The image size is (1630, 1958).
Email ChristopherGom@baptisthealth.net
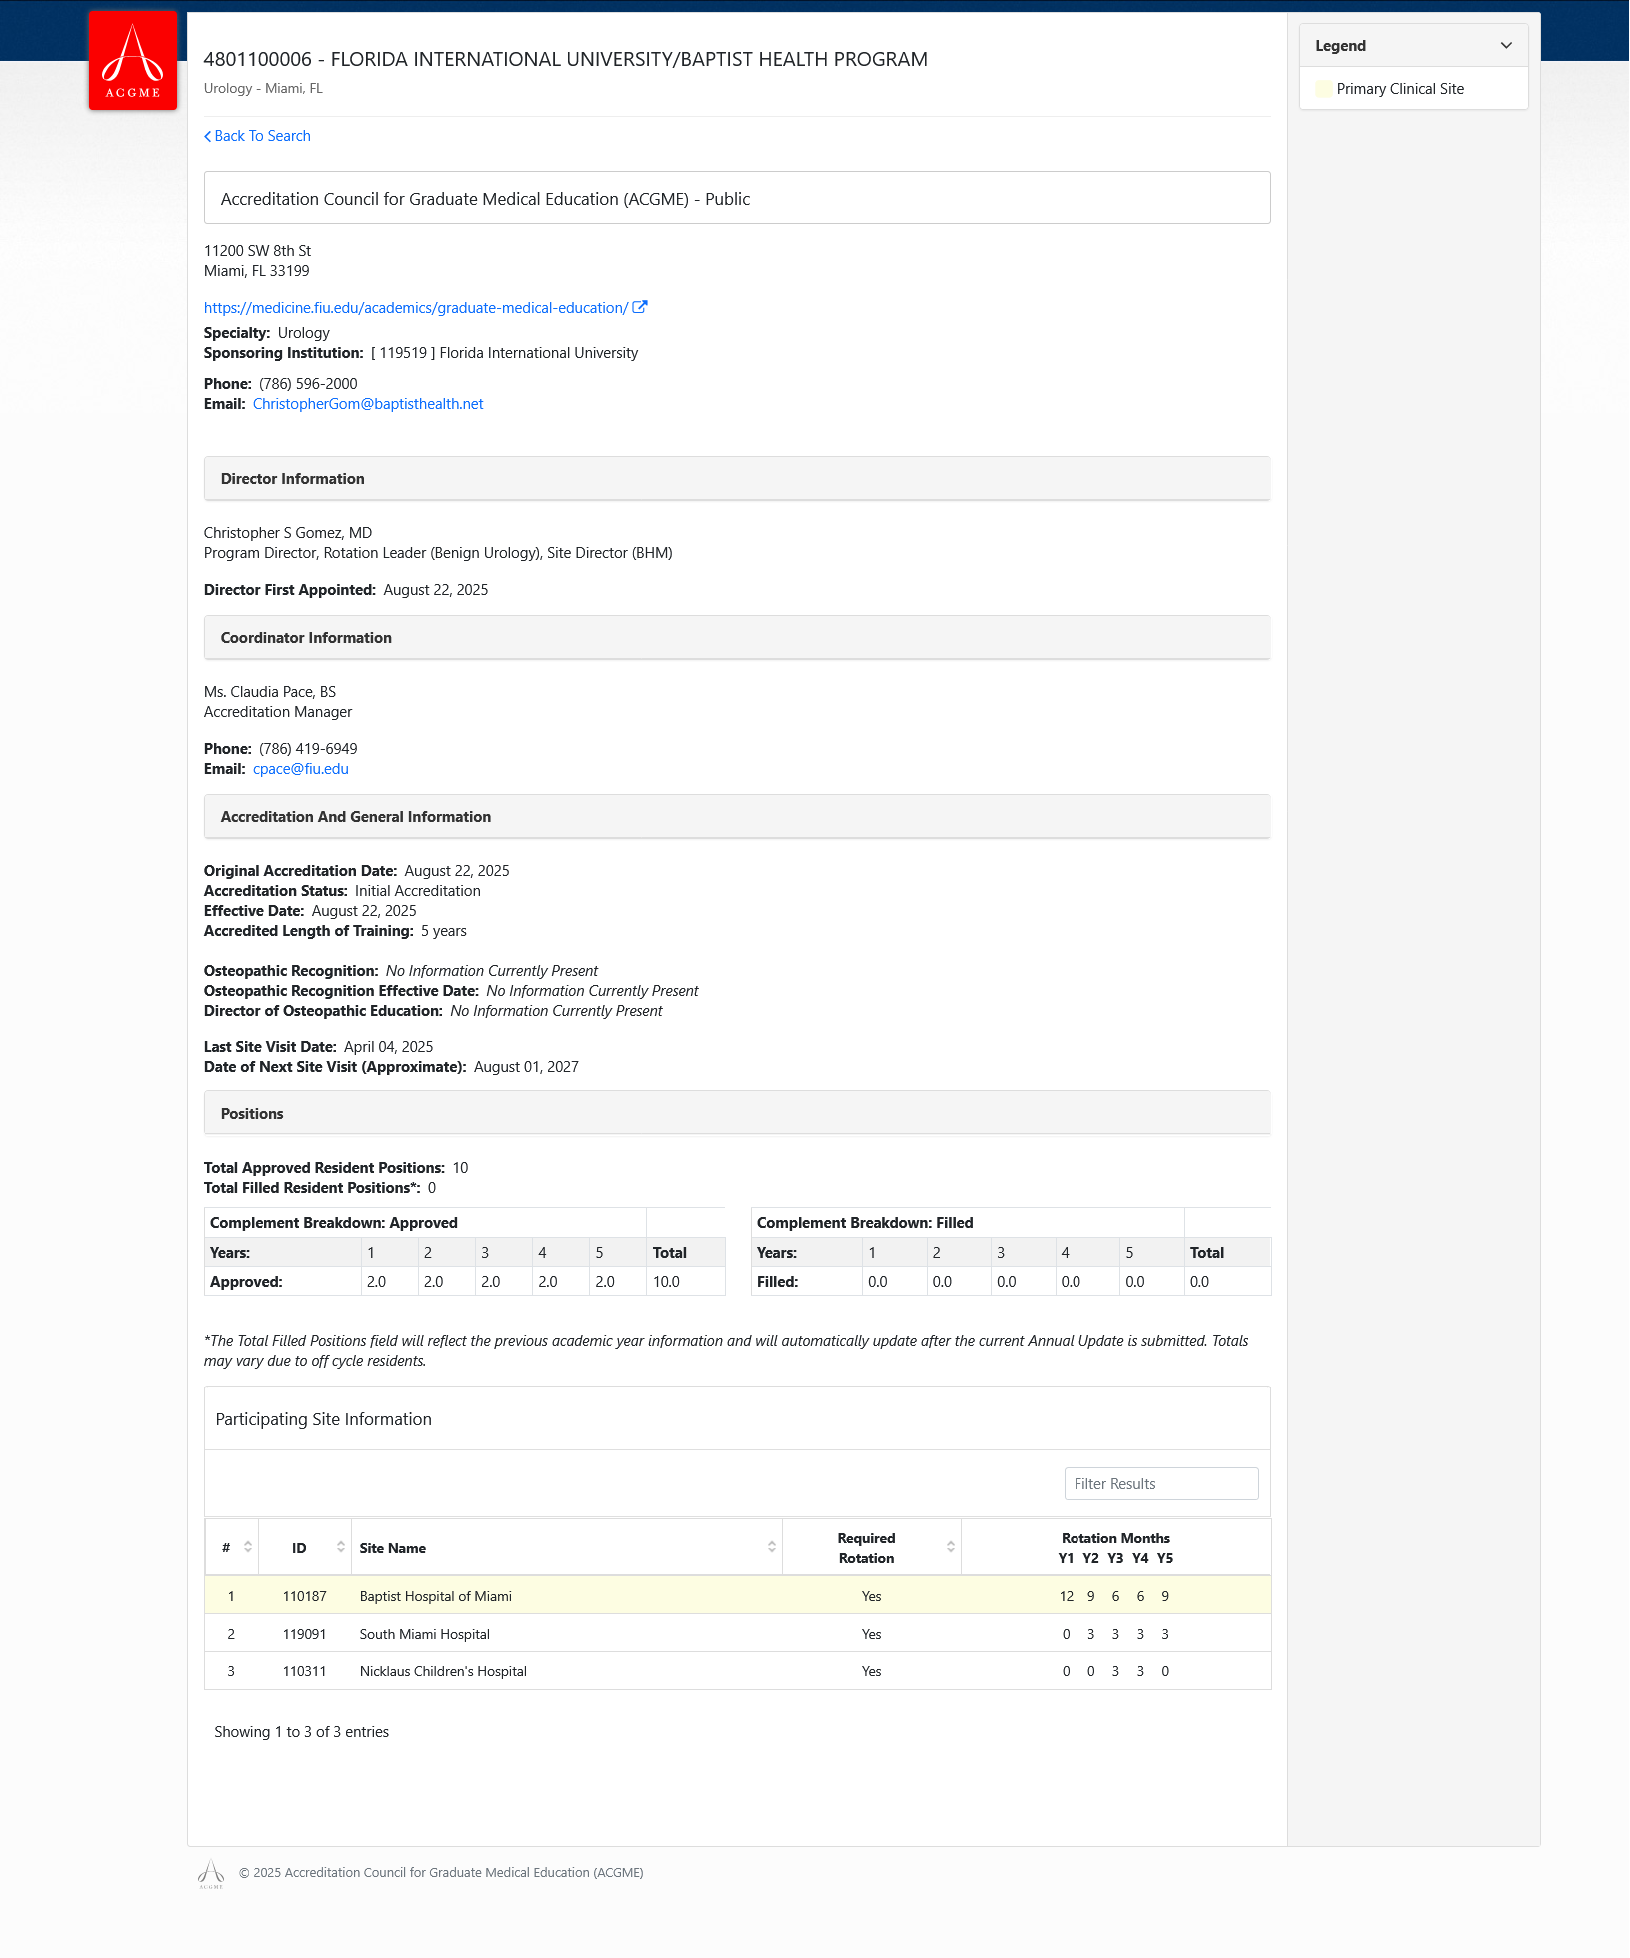[x=368, y=404]
